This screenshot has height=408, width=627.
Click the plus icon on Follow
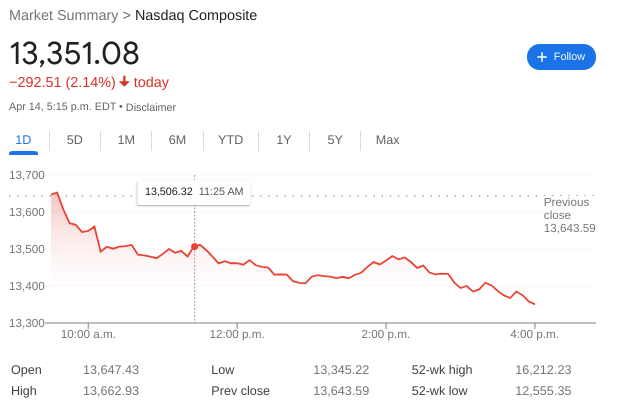pos(542,57)
